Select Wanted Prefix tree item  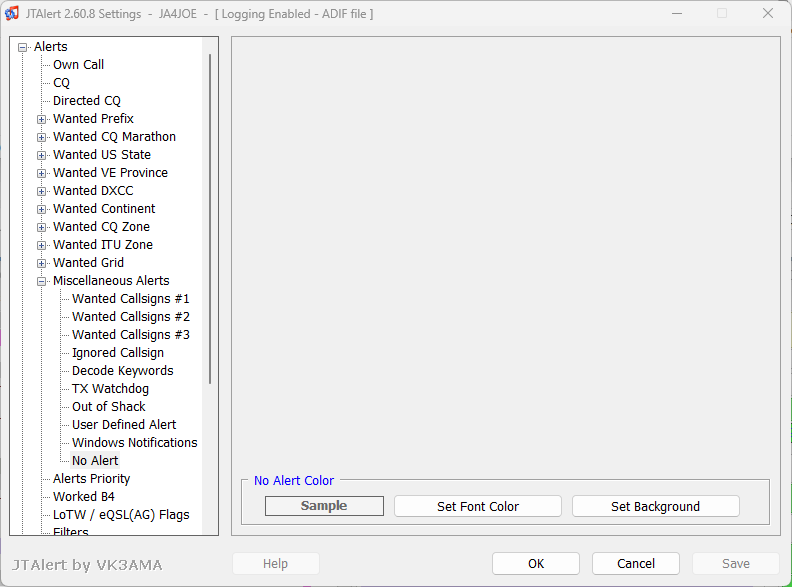(x=93, y=119)
